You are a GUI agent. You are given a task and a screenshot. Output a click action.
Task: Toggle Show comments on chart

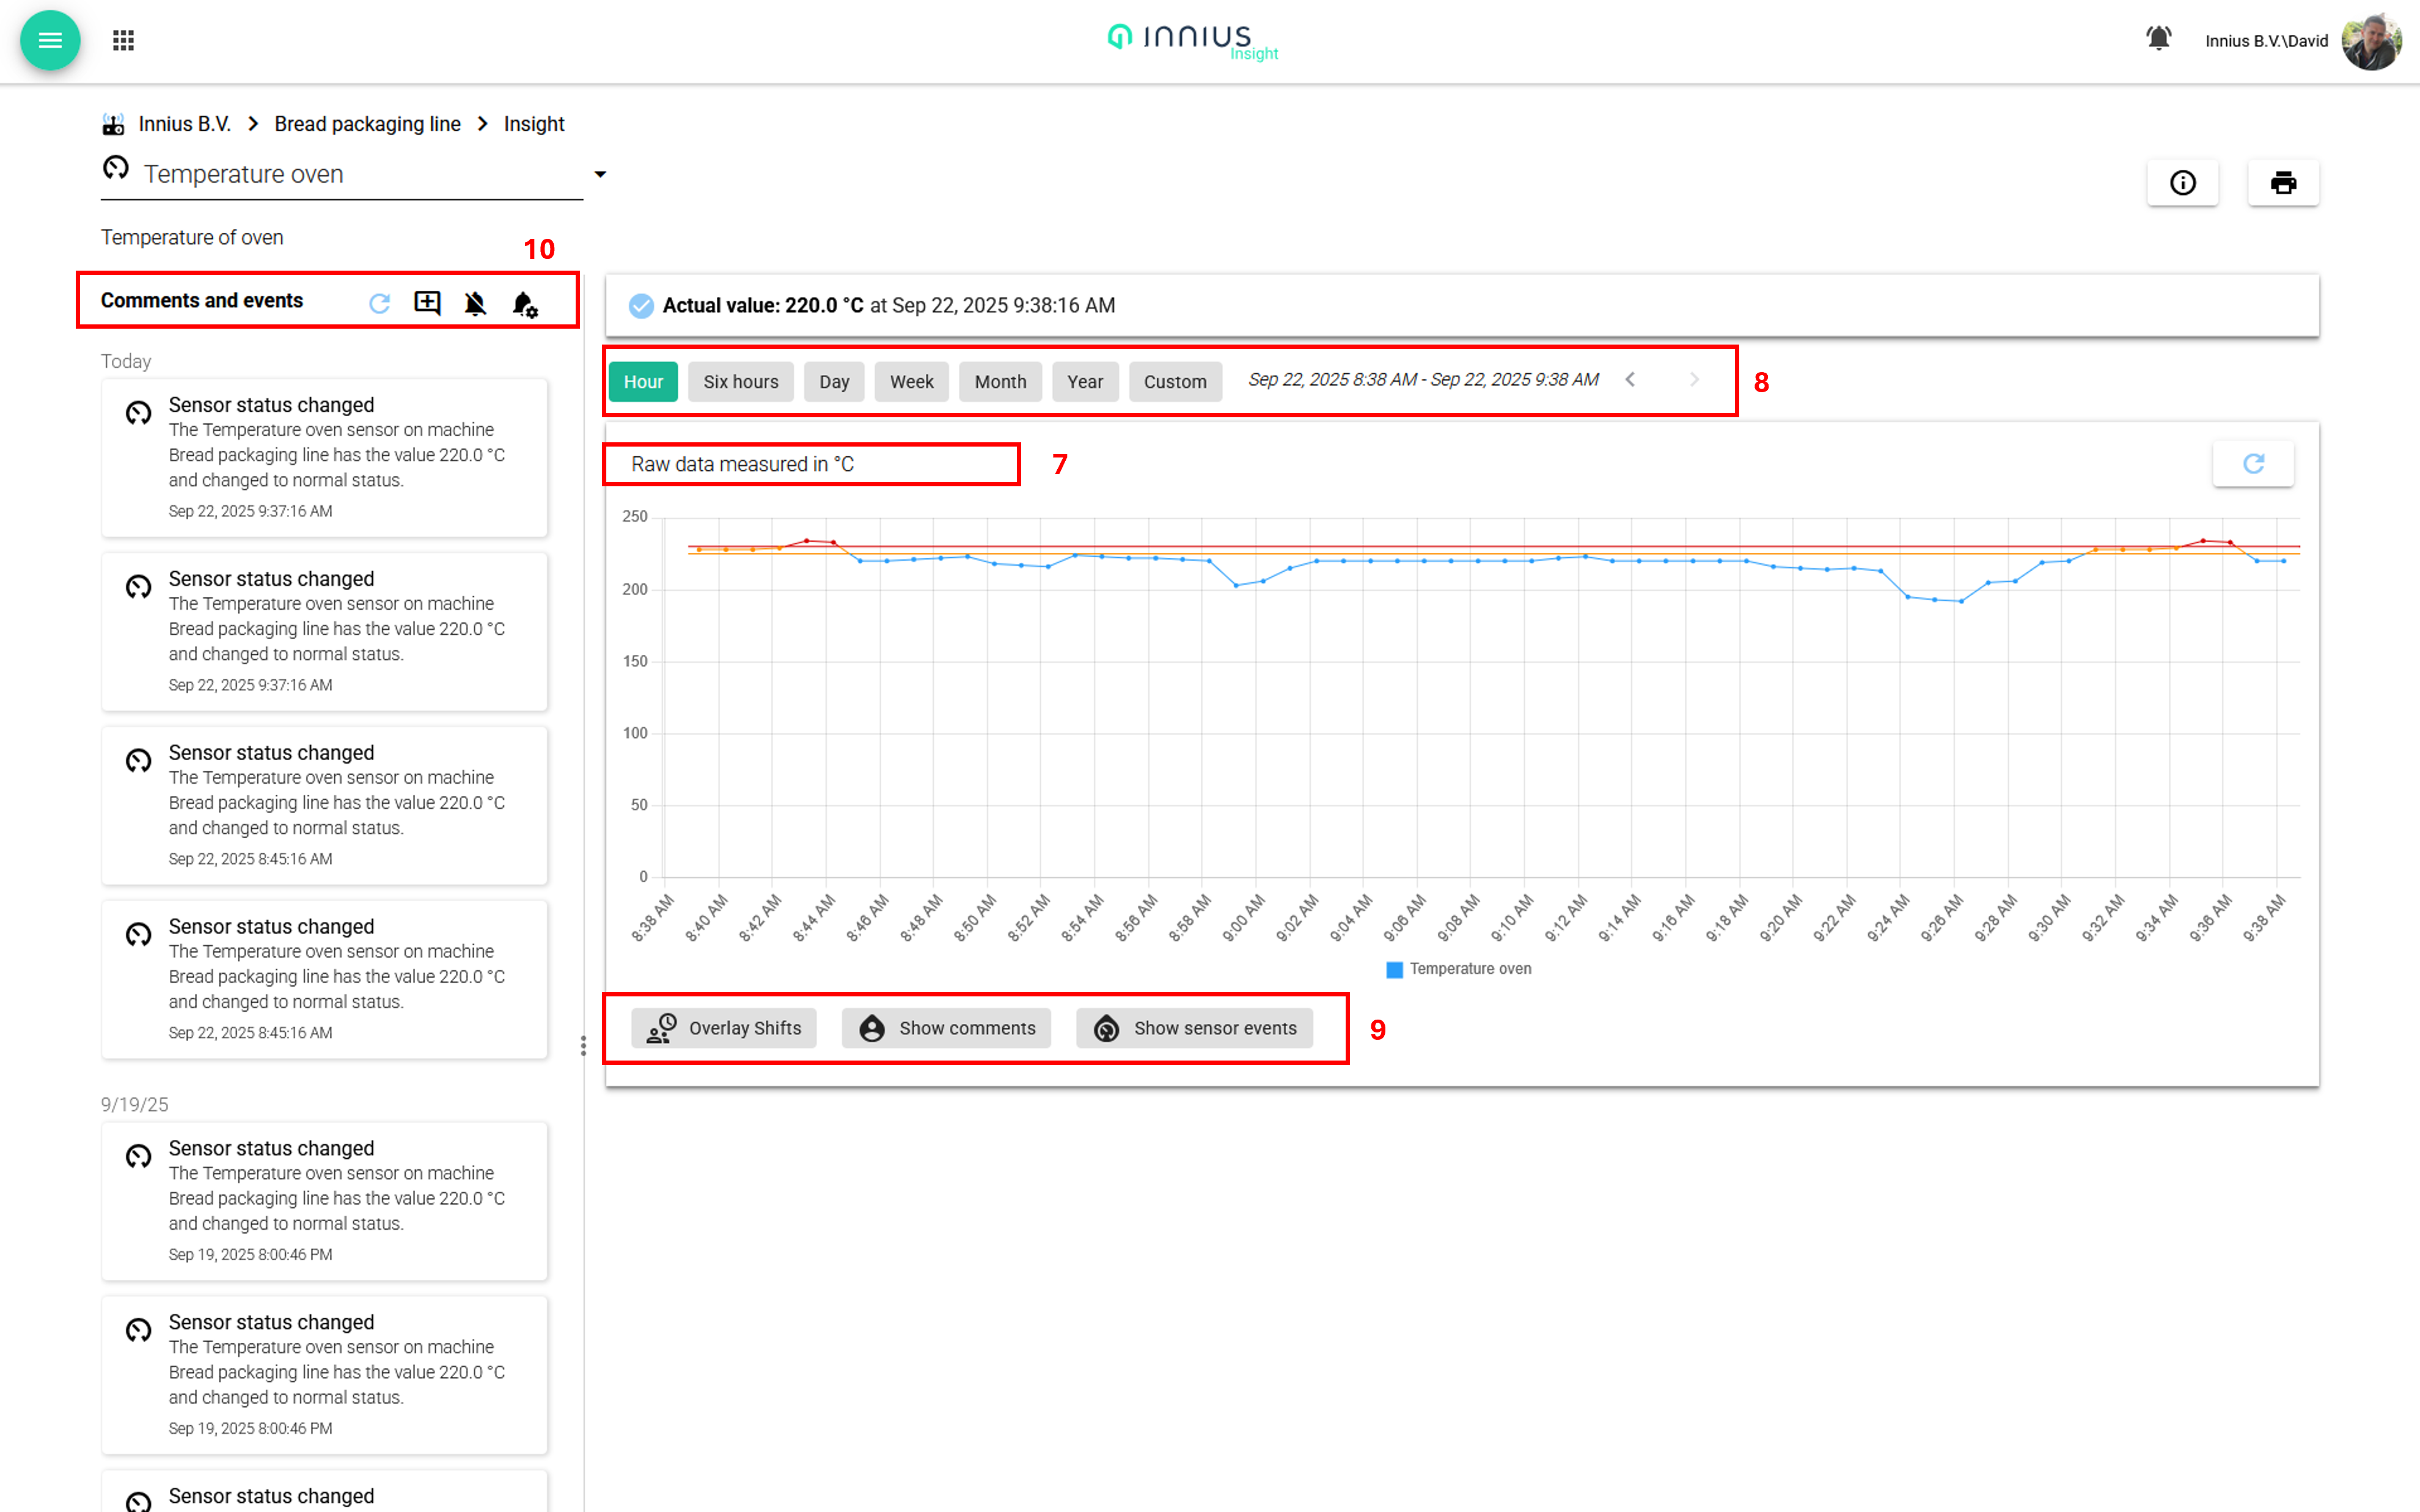pyautogui.click(x=946, y=1028)
